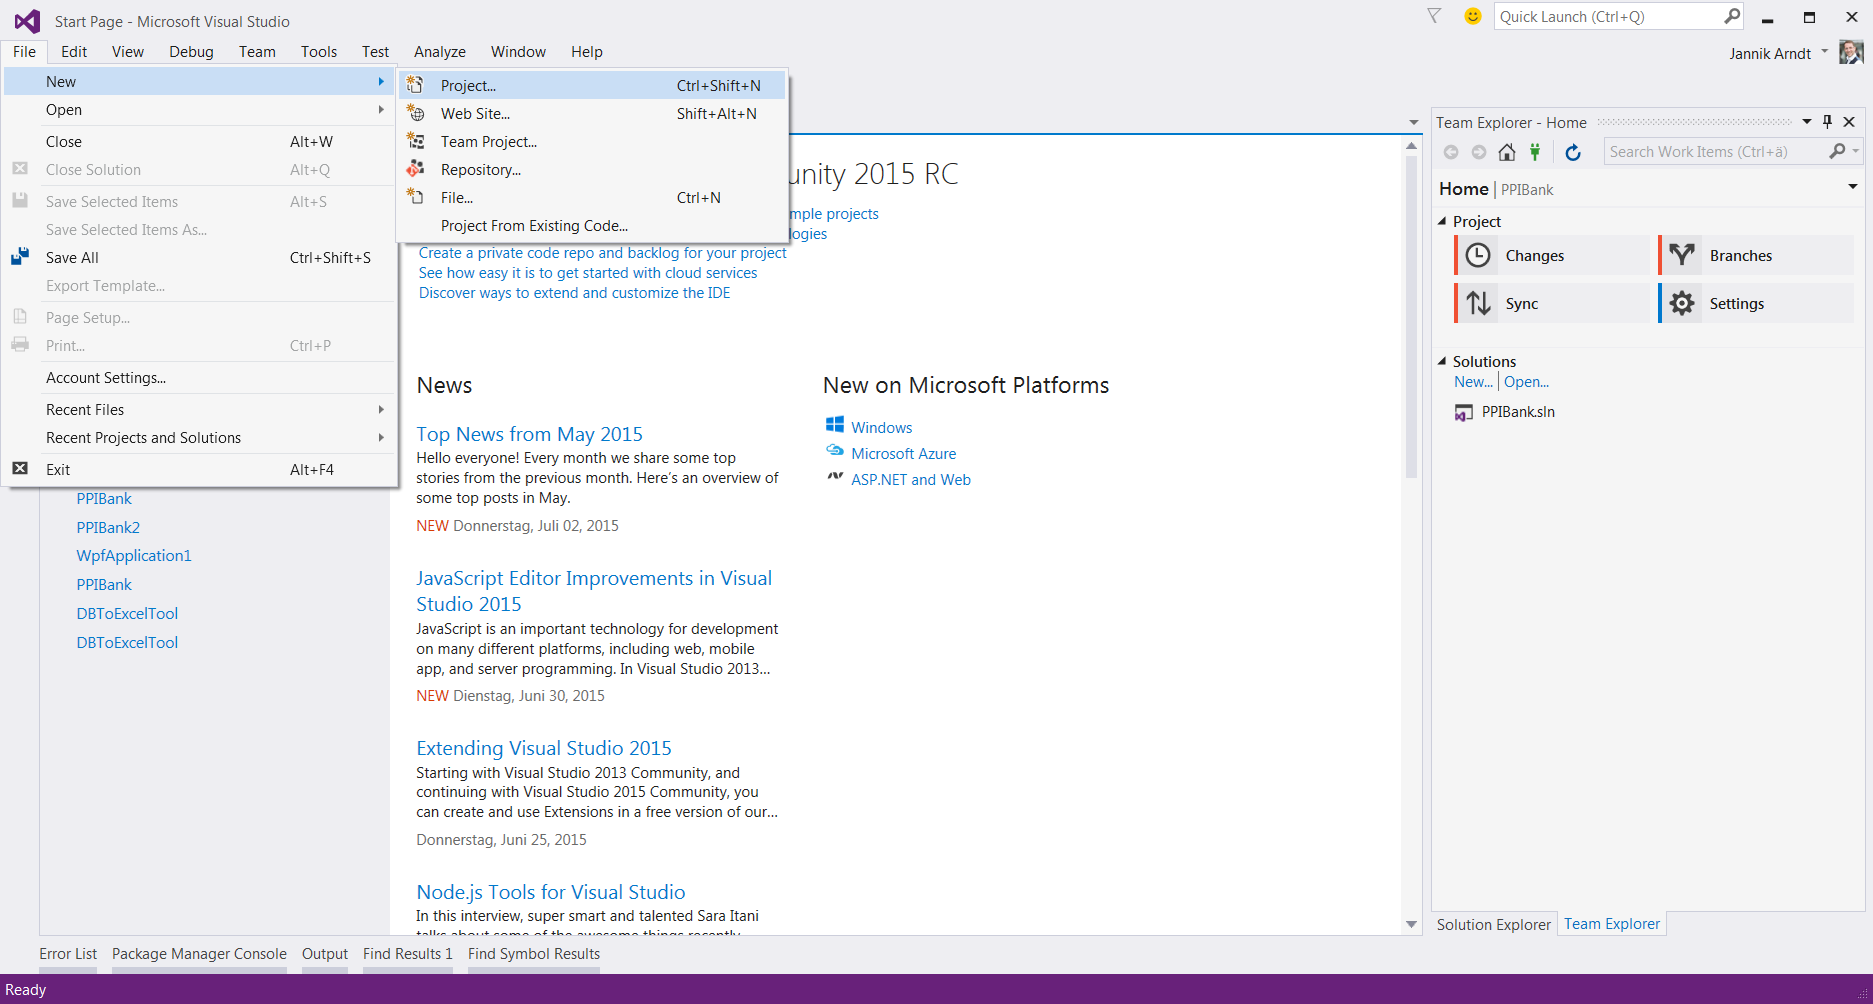Click the scrollbar down arrow
The image size is (1873, 1004).
(x=1411, y=924)
